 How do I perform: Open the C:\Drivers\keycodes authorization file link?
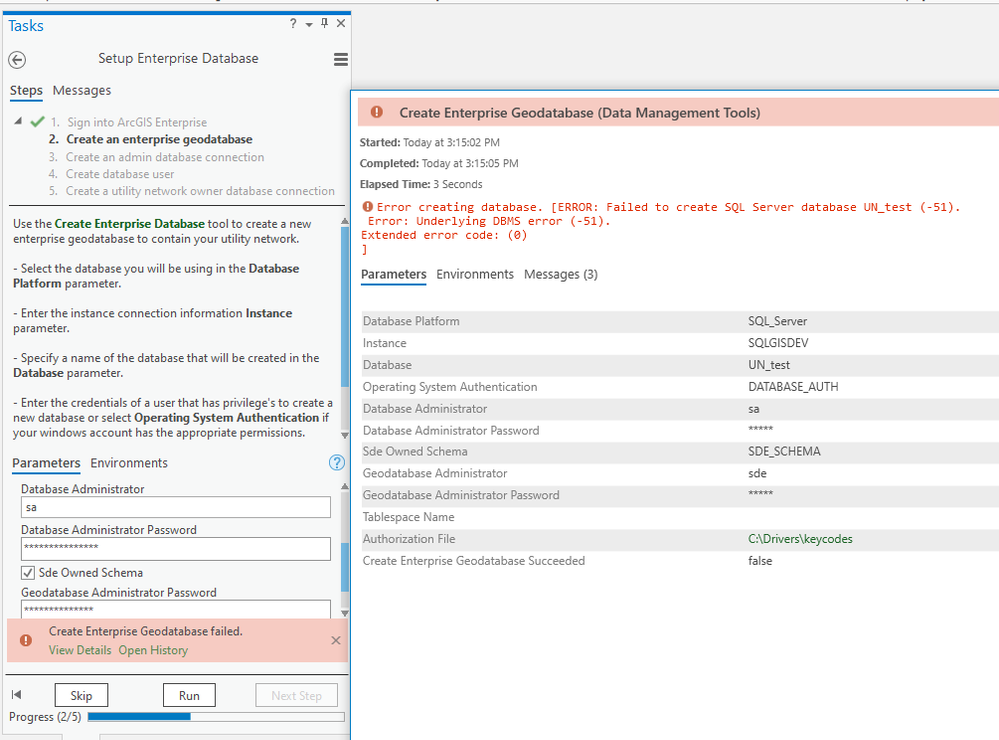click(x=800, y=539)
